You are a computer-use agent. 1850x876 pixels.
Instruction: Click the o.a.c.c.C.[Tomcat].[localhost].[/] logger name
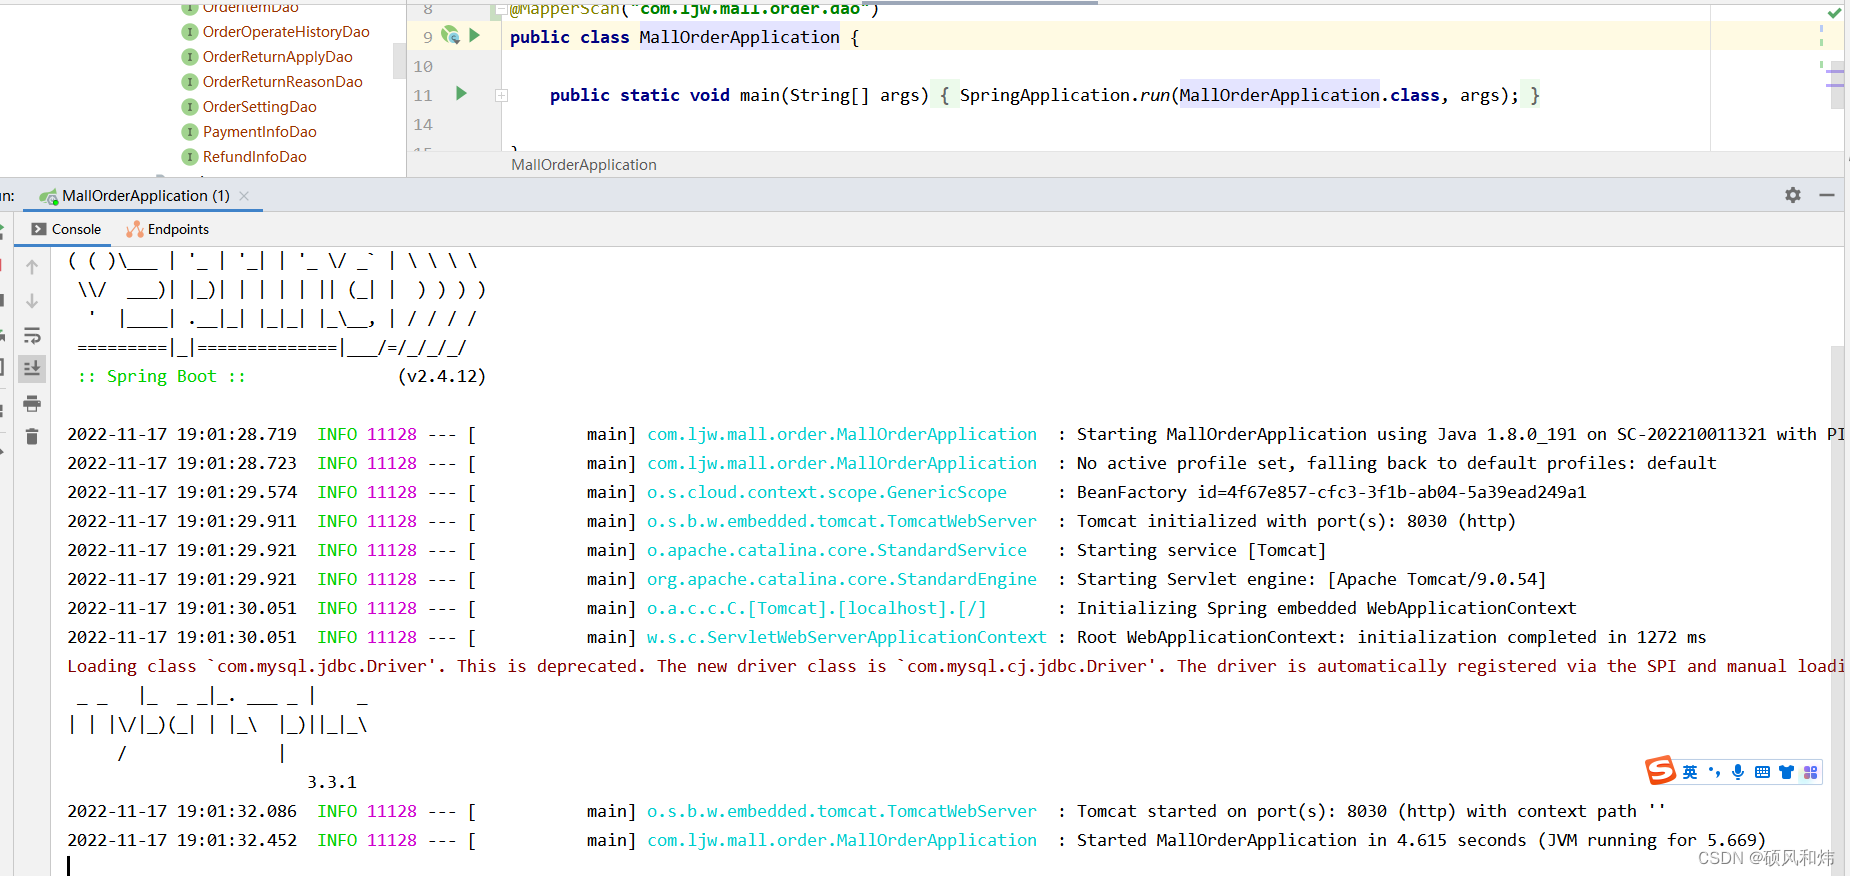[817, 608]
